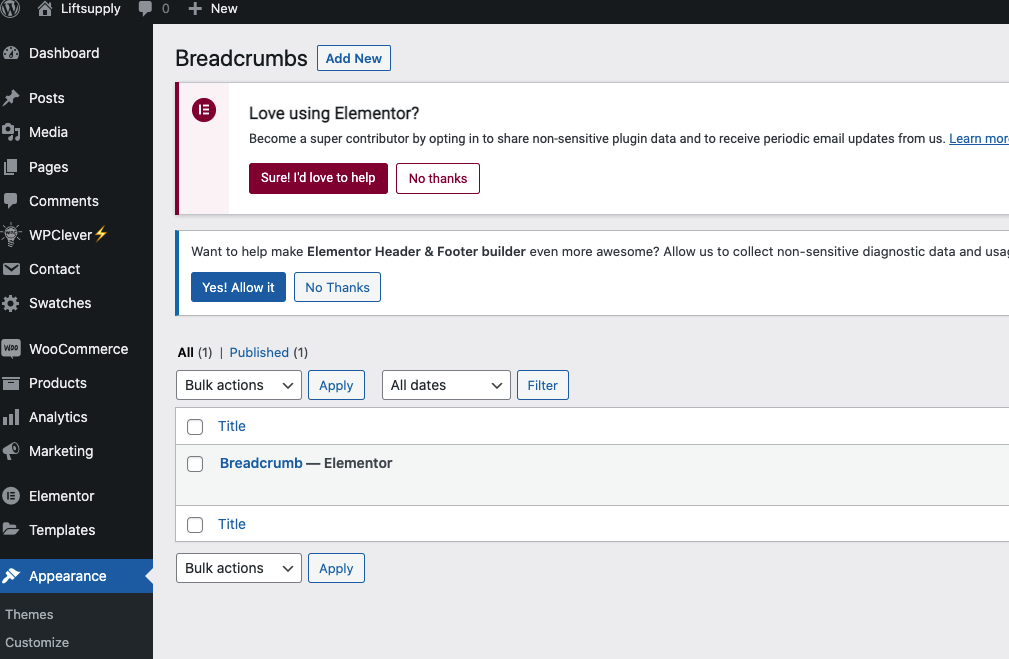Viewport: 1009px width, 659px height.
Task: Click the WordPress logo icon in admin bar
Action: tap(11, 8)
